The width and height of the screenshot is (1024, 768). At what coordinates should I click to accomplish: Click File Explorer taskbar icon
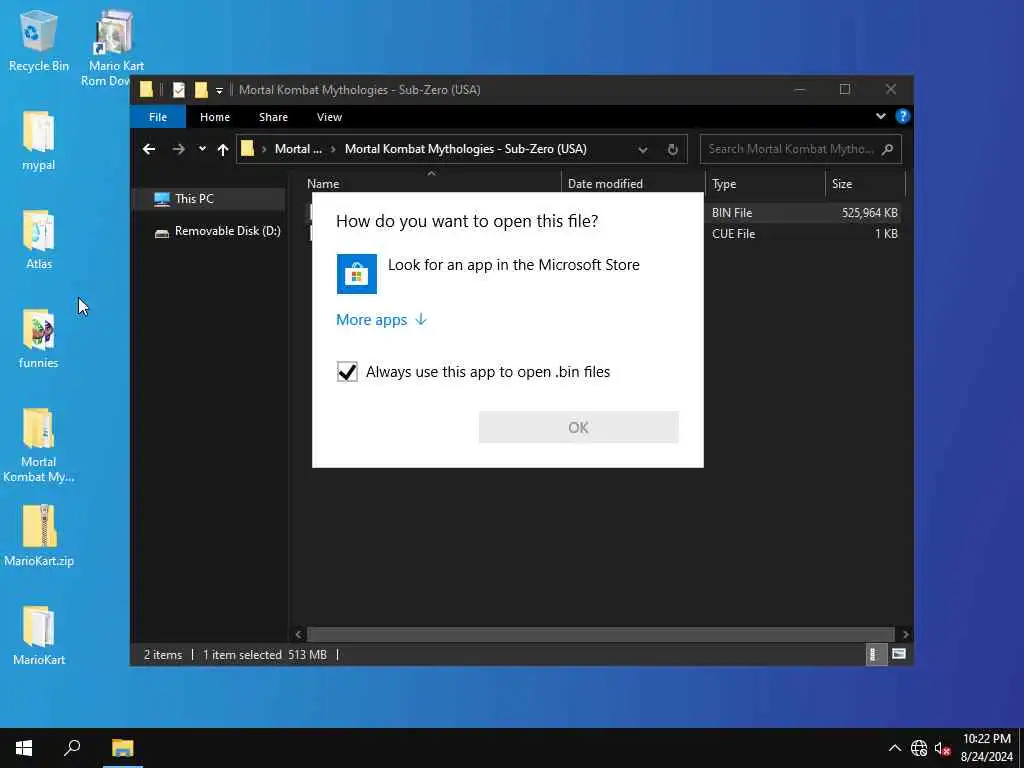click(123, 748)
